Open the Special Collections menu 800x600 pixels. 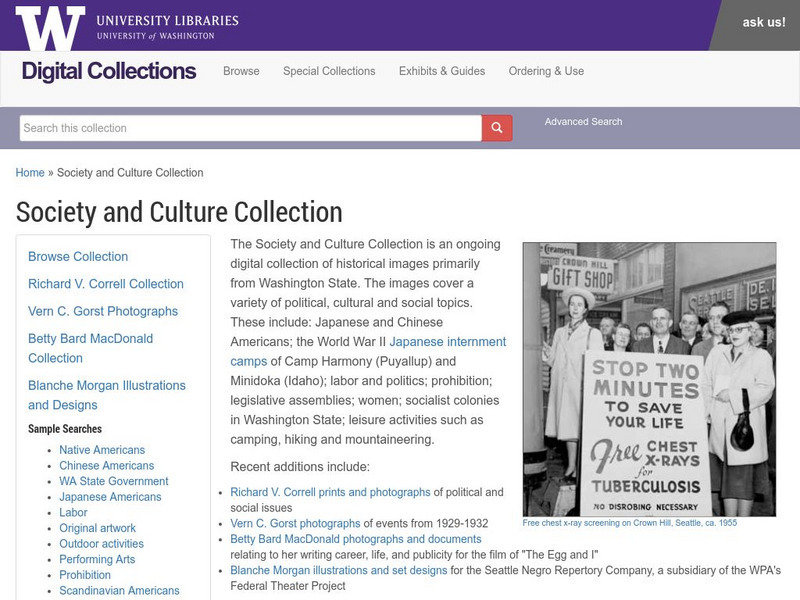329,71
